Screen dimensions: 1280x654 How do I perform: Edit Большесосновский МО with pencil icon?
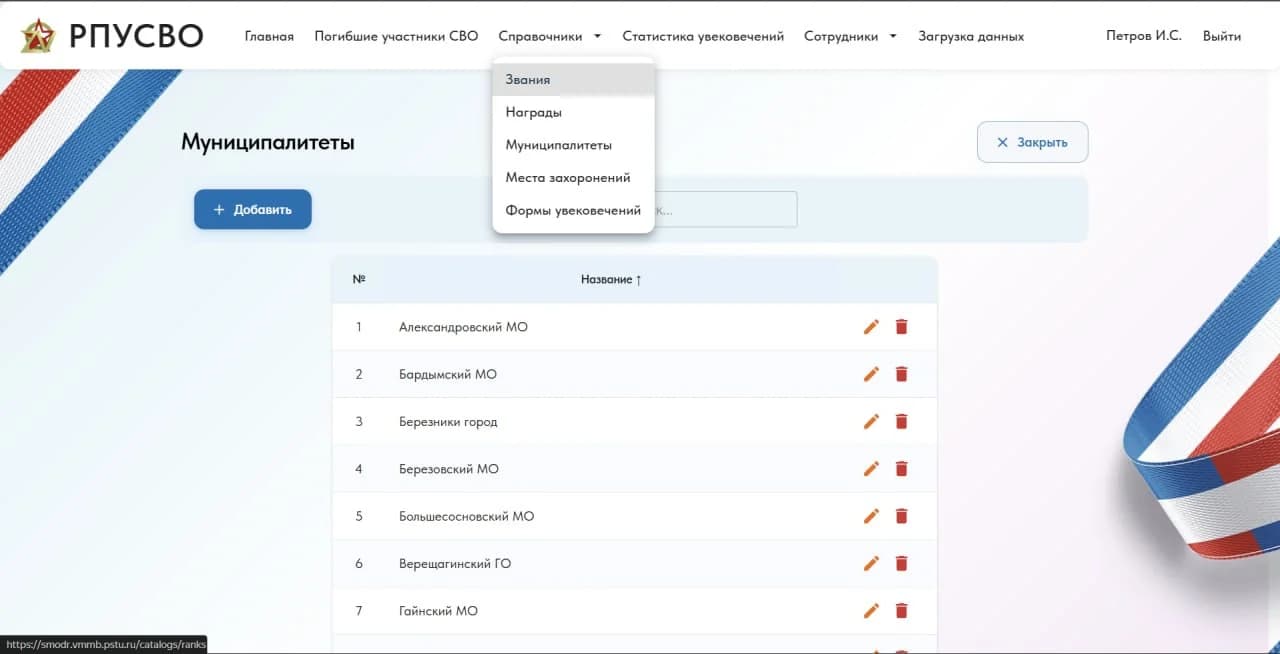pyautogui.click(x=871, y=516)
